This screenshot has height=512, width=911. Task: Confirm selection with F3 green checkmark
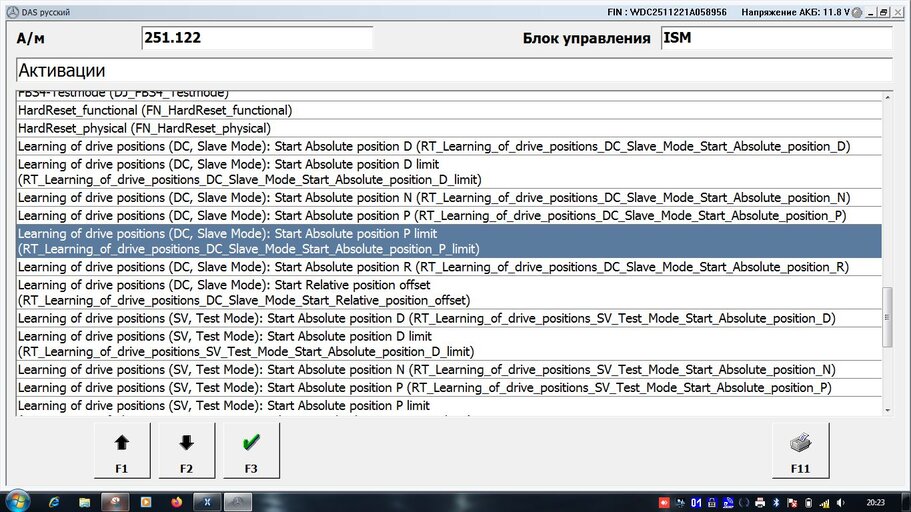(x=251, y=450)
